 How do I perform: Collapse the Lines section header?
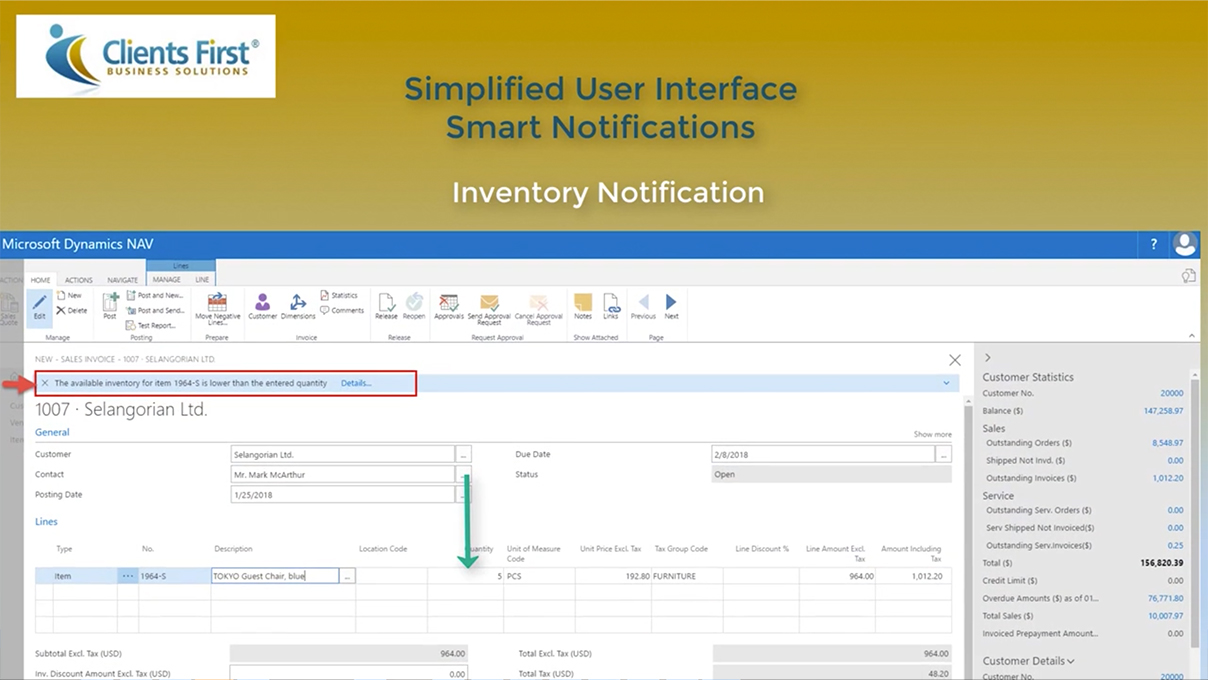tap(47, 521)
